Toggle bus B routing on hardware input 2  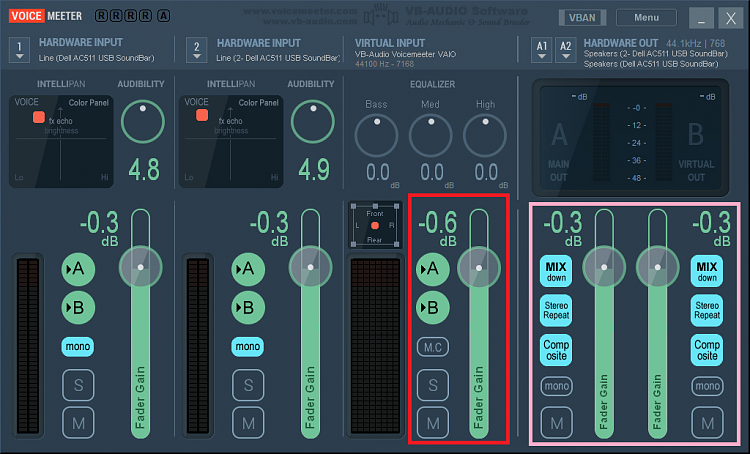(x=248, y=307)
